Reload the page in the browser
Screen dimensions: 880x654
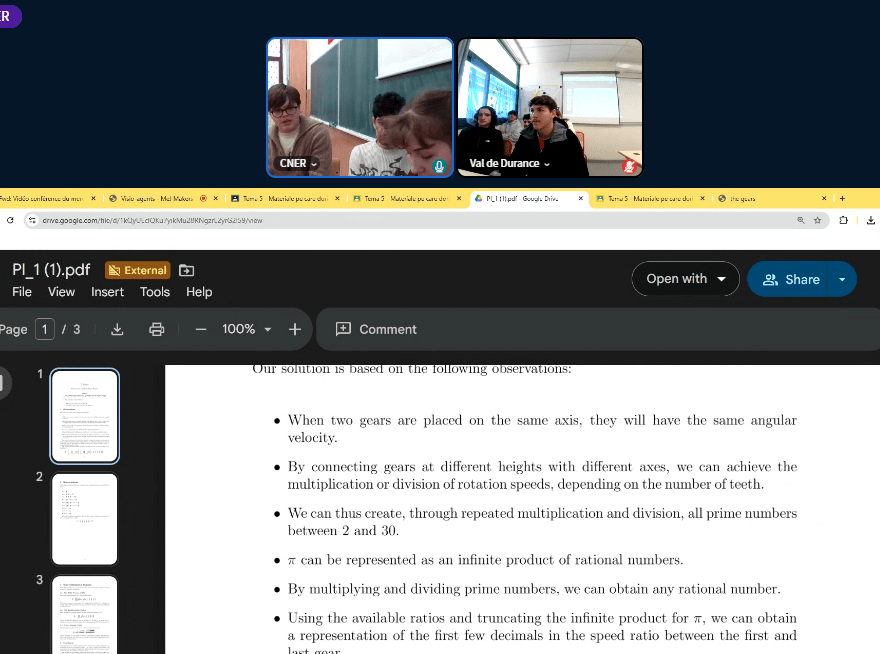(10, 220)
